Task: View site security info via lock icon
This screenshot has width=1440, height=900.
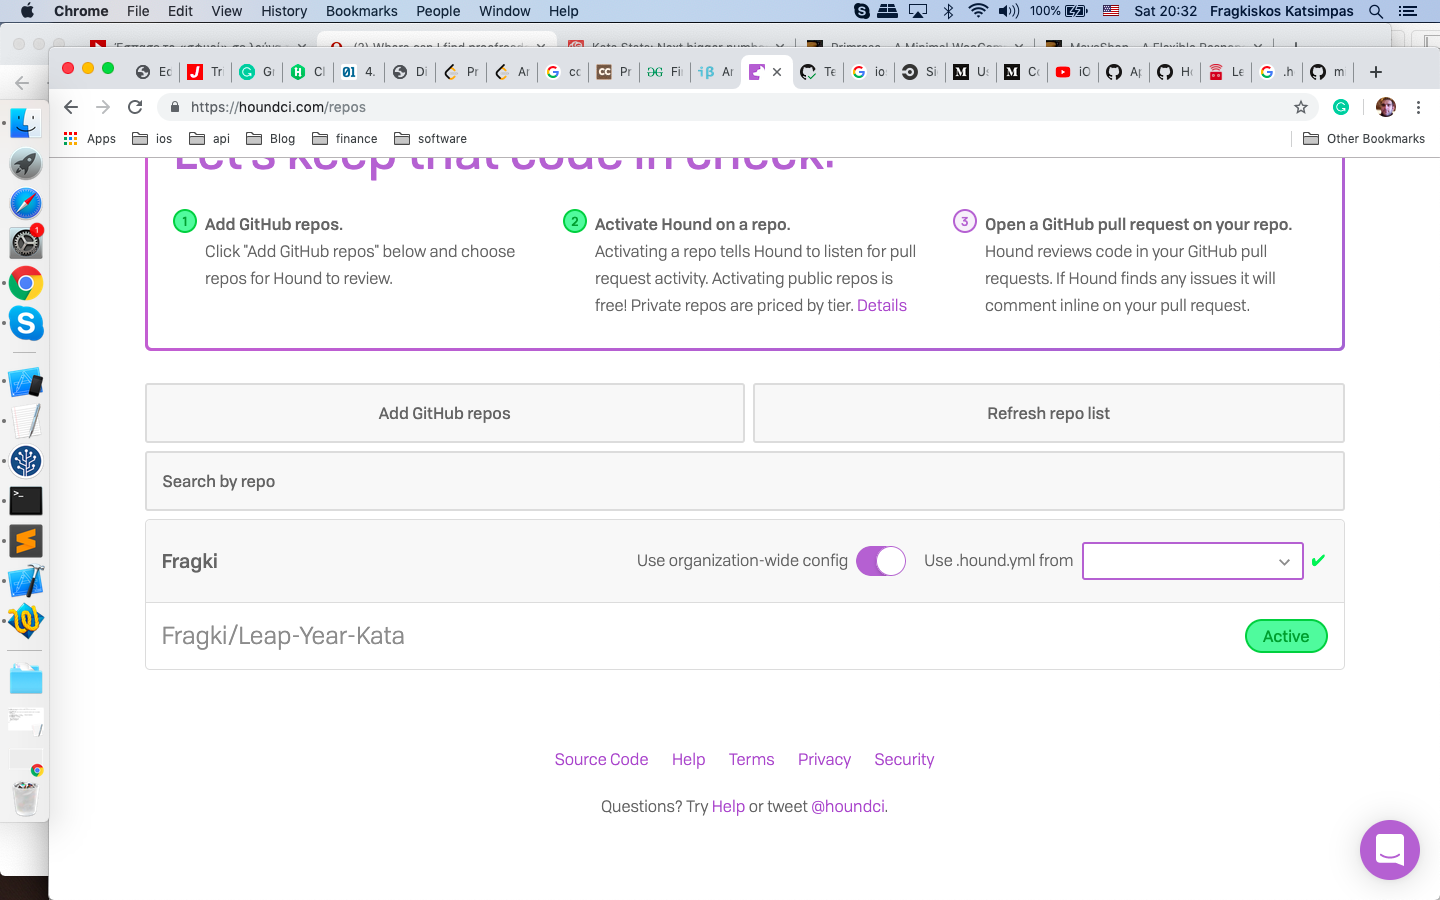Action: (x=175, y=107)
